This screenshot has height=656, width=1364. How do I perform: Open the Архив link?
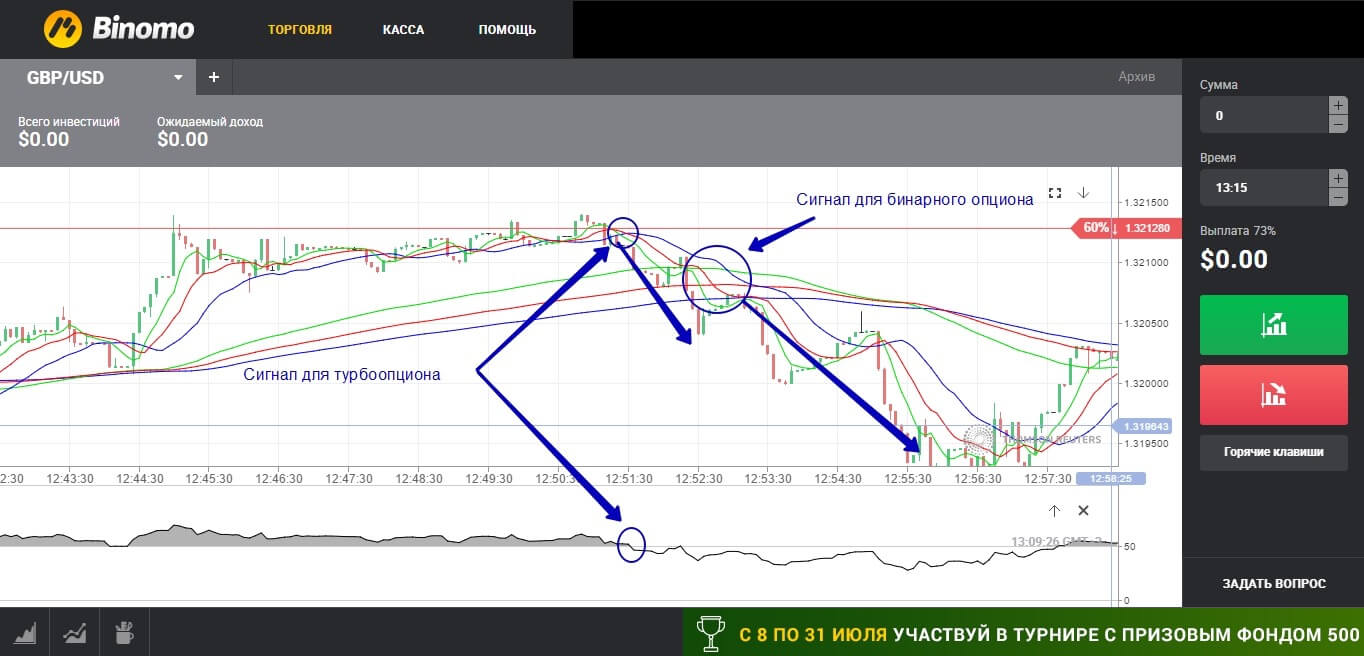click(1136, 77)
